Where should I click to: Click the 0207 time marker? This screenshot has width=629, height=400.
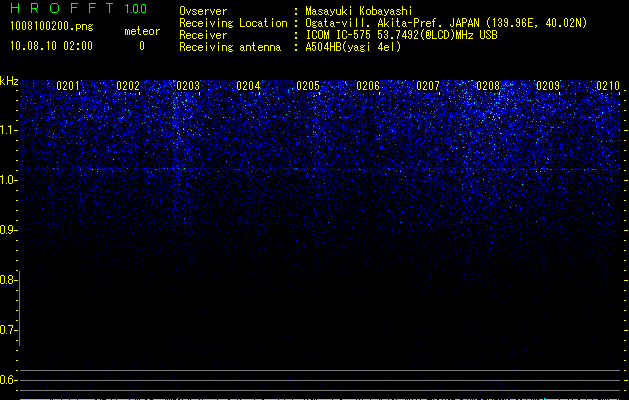click(x=428, y=86)
